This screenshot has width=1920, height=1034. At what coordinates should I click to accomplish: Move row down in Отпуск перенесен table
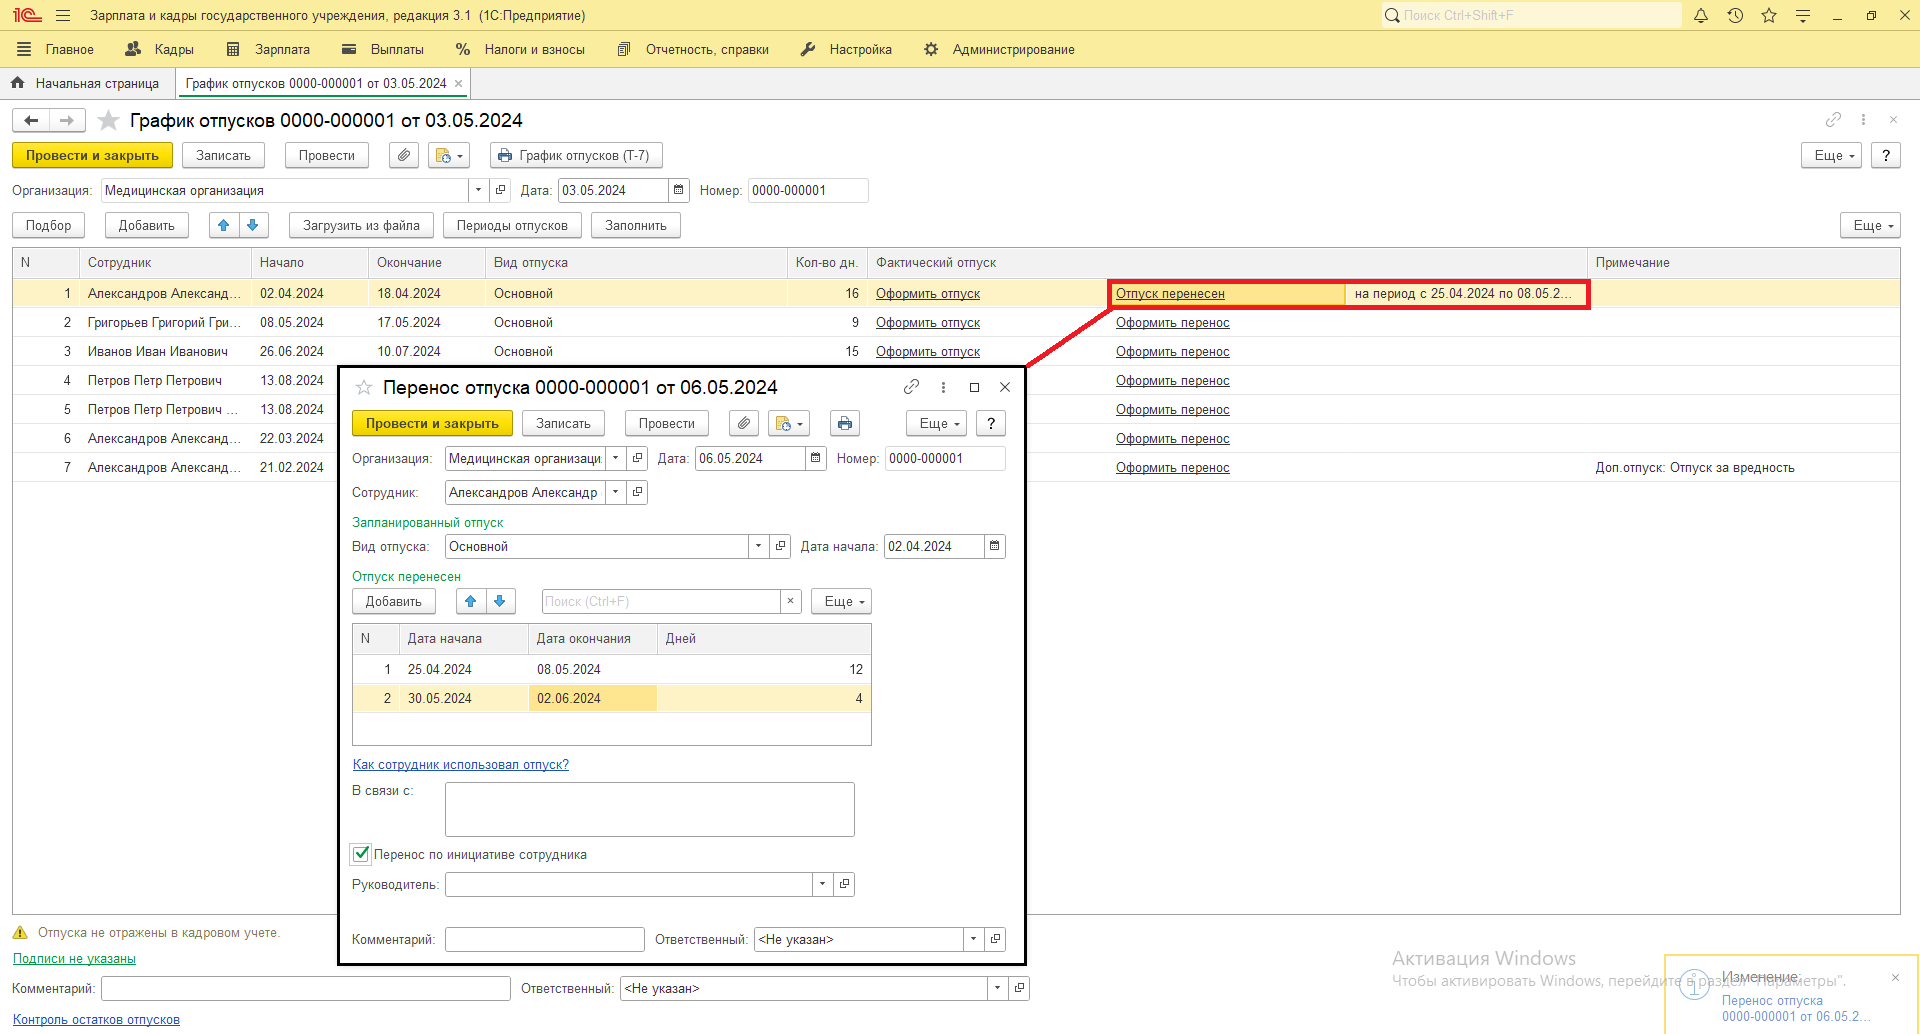tap(500, 602)
